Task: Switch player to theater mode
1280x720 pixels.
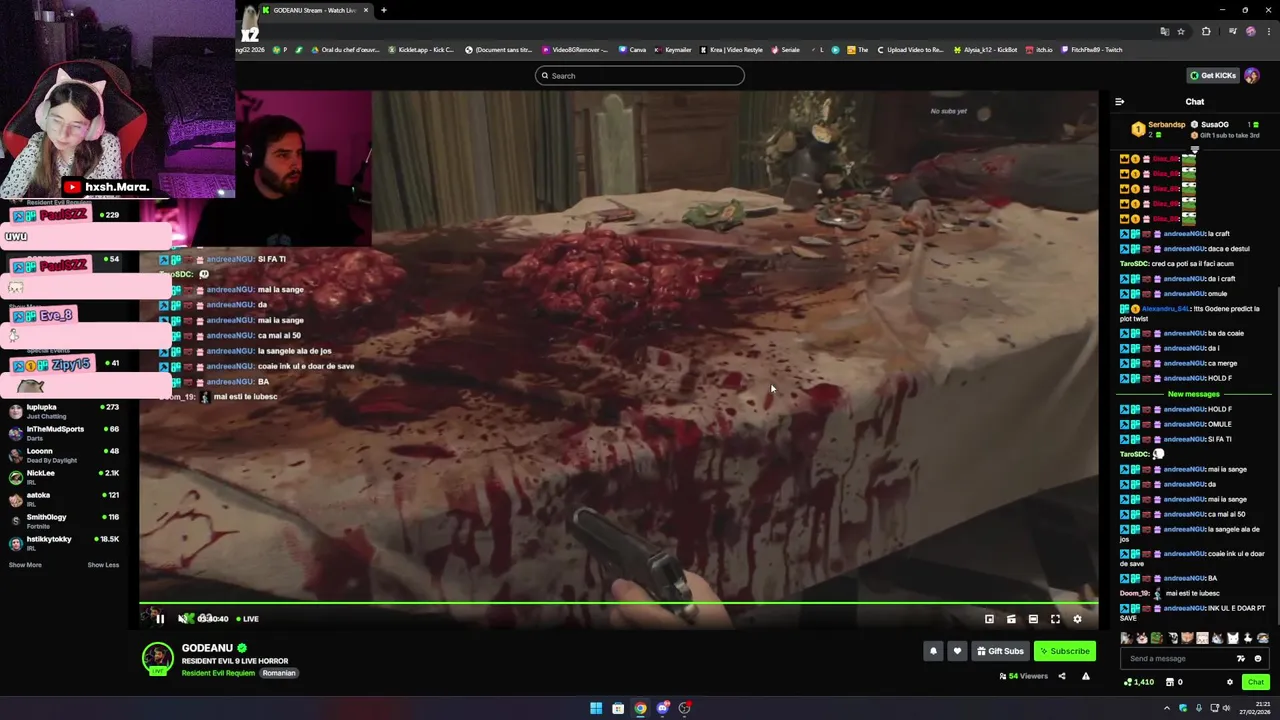Action: pos(1033,619)
